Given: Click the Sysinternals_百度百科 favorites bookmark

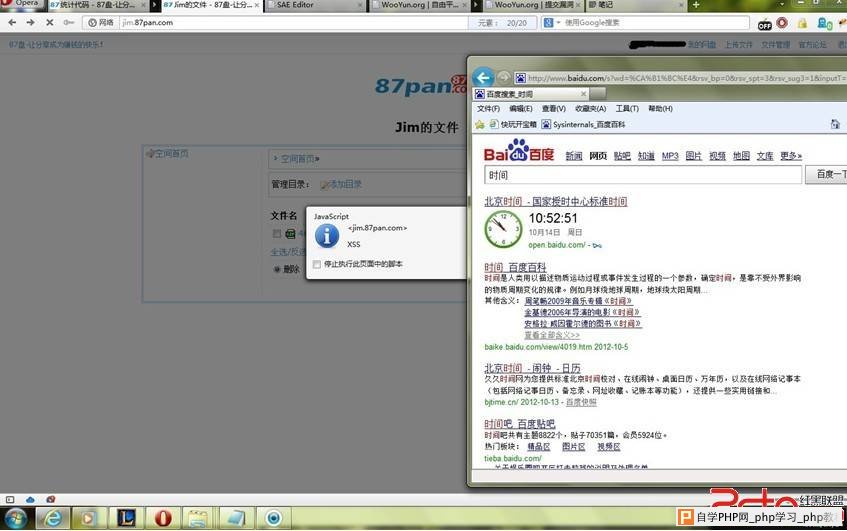Looking at the screenshot, I should [583, 125].
